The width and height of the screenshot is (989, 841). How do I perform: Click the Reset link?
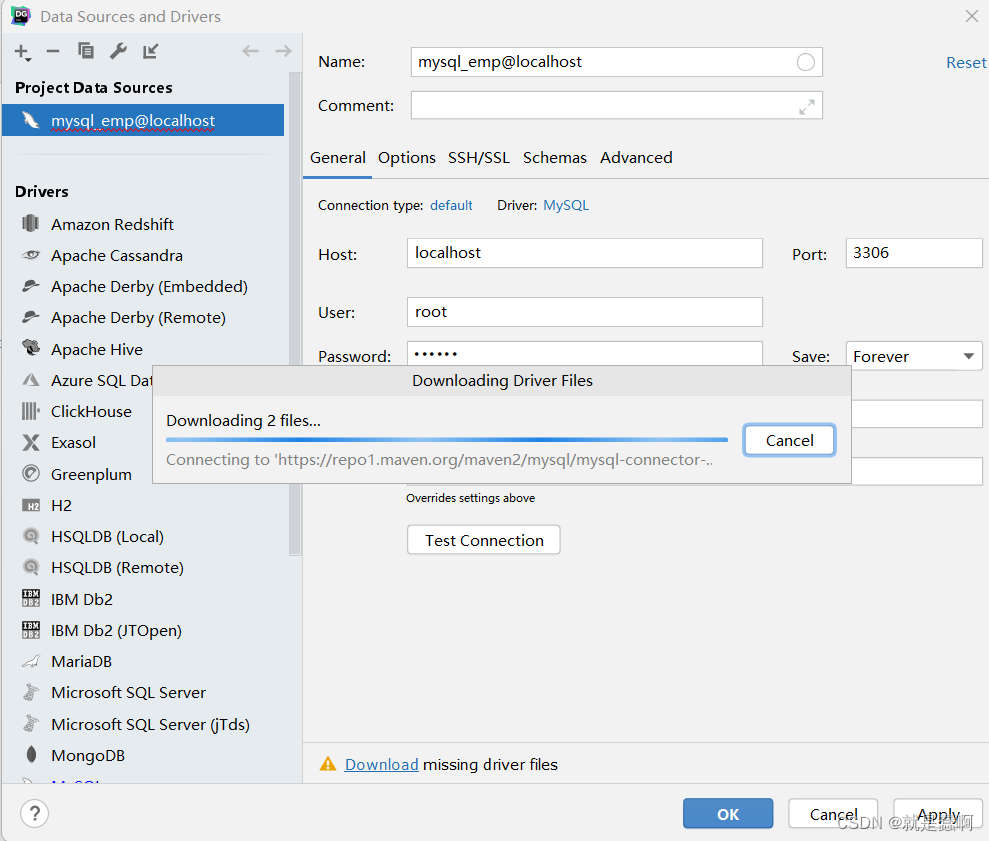[x=966, y=62]
